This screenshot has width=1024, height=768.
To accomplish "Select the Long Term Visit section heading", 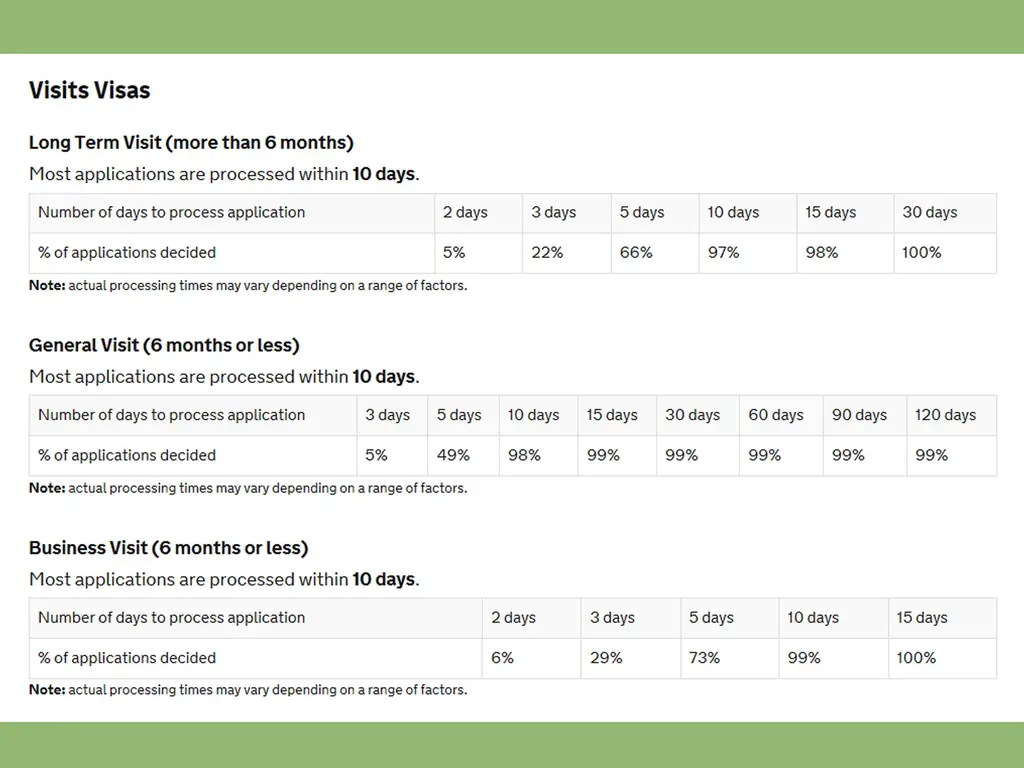I will click(x=191, y=142).
